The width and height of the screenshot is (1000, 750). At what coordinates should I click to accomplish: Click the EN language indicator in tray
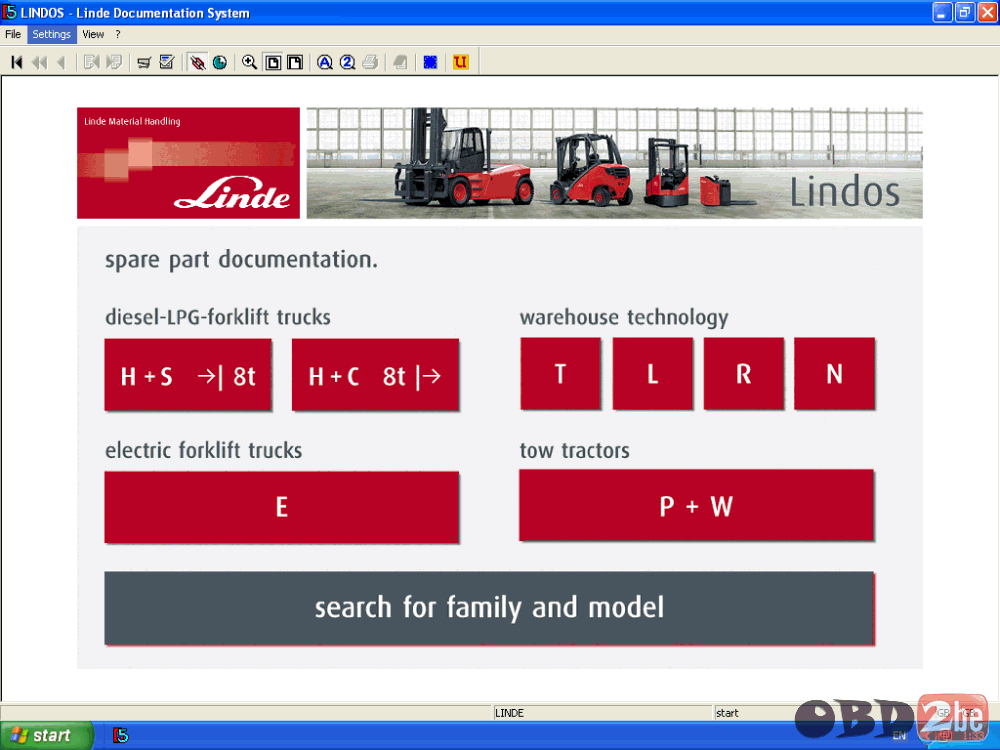(x=899, y=736)
